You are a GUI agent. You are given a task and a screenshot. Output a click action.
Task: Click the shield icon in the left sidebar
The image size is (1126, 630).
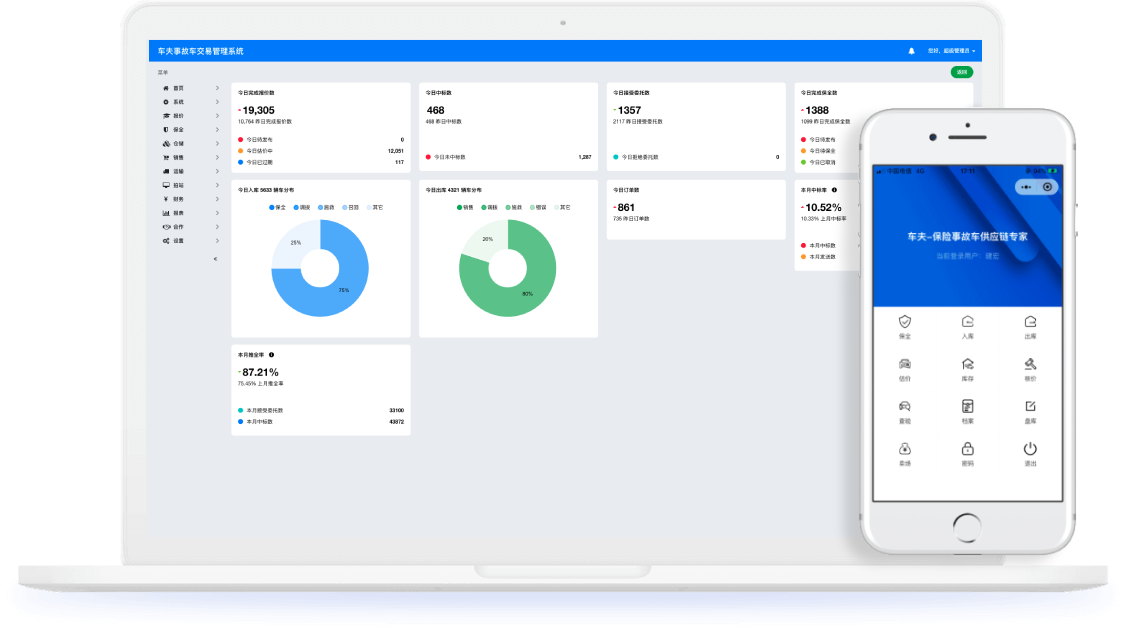coord(166,130)
